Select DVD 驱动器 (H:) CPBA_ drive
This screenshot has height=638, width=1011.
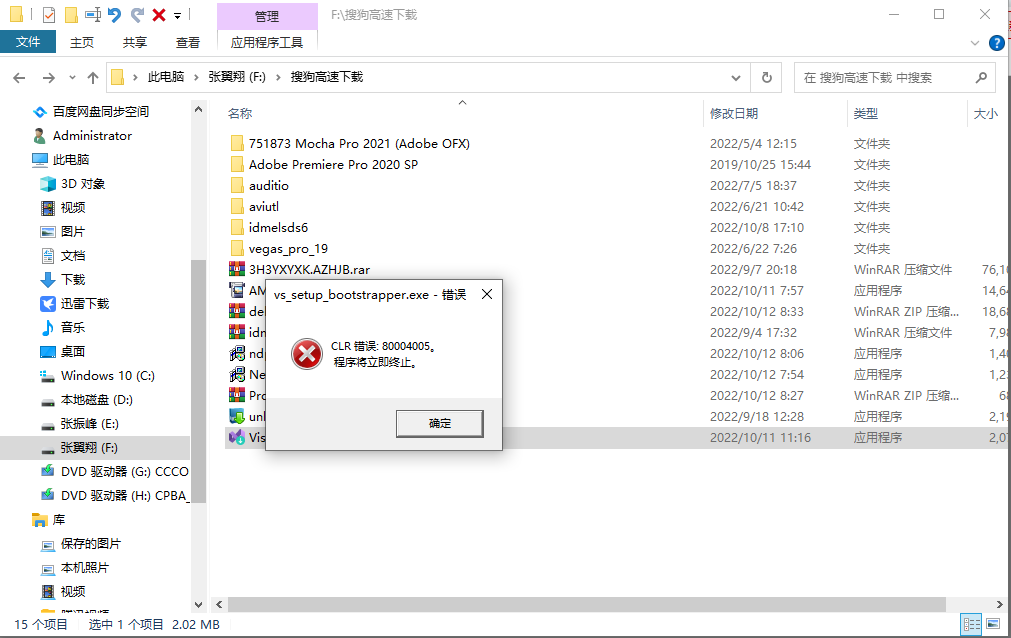pos(125,495)
